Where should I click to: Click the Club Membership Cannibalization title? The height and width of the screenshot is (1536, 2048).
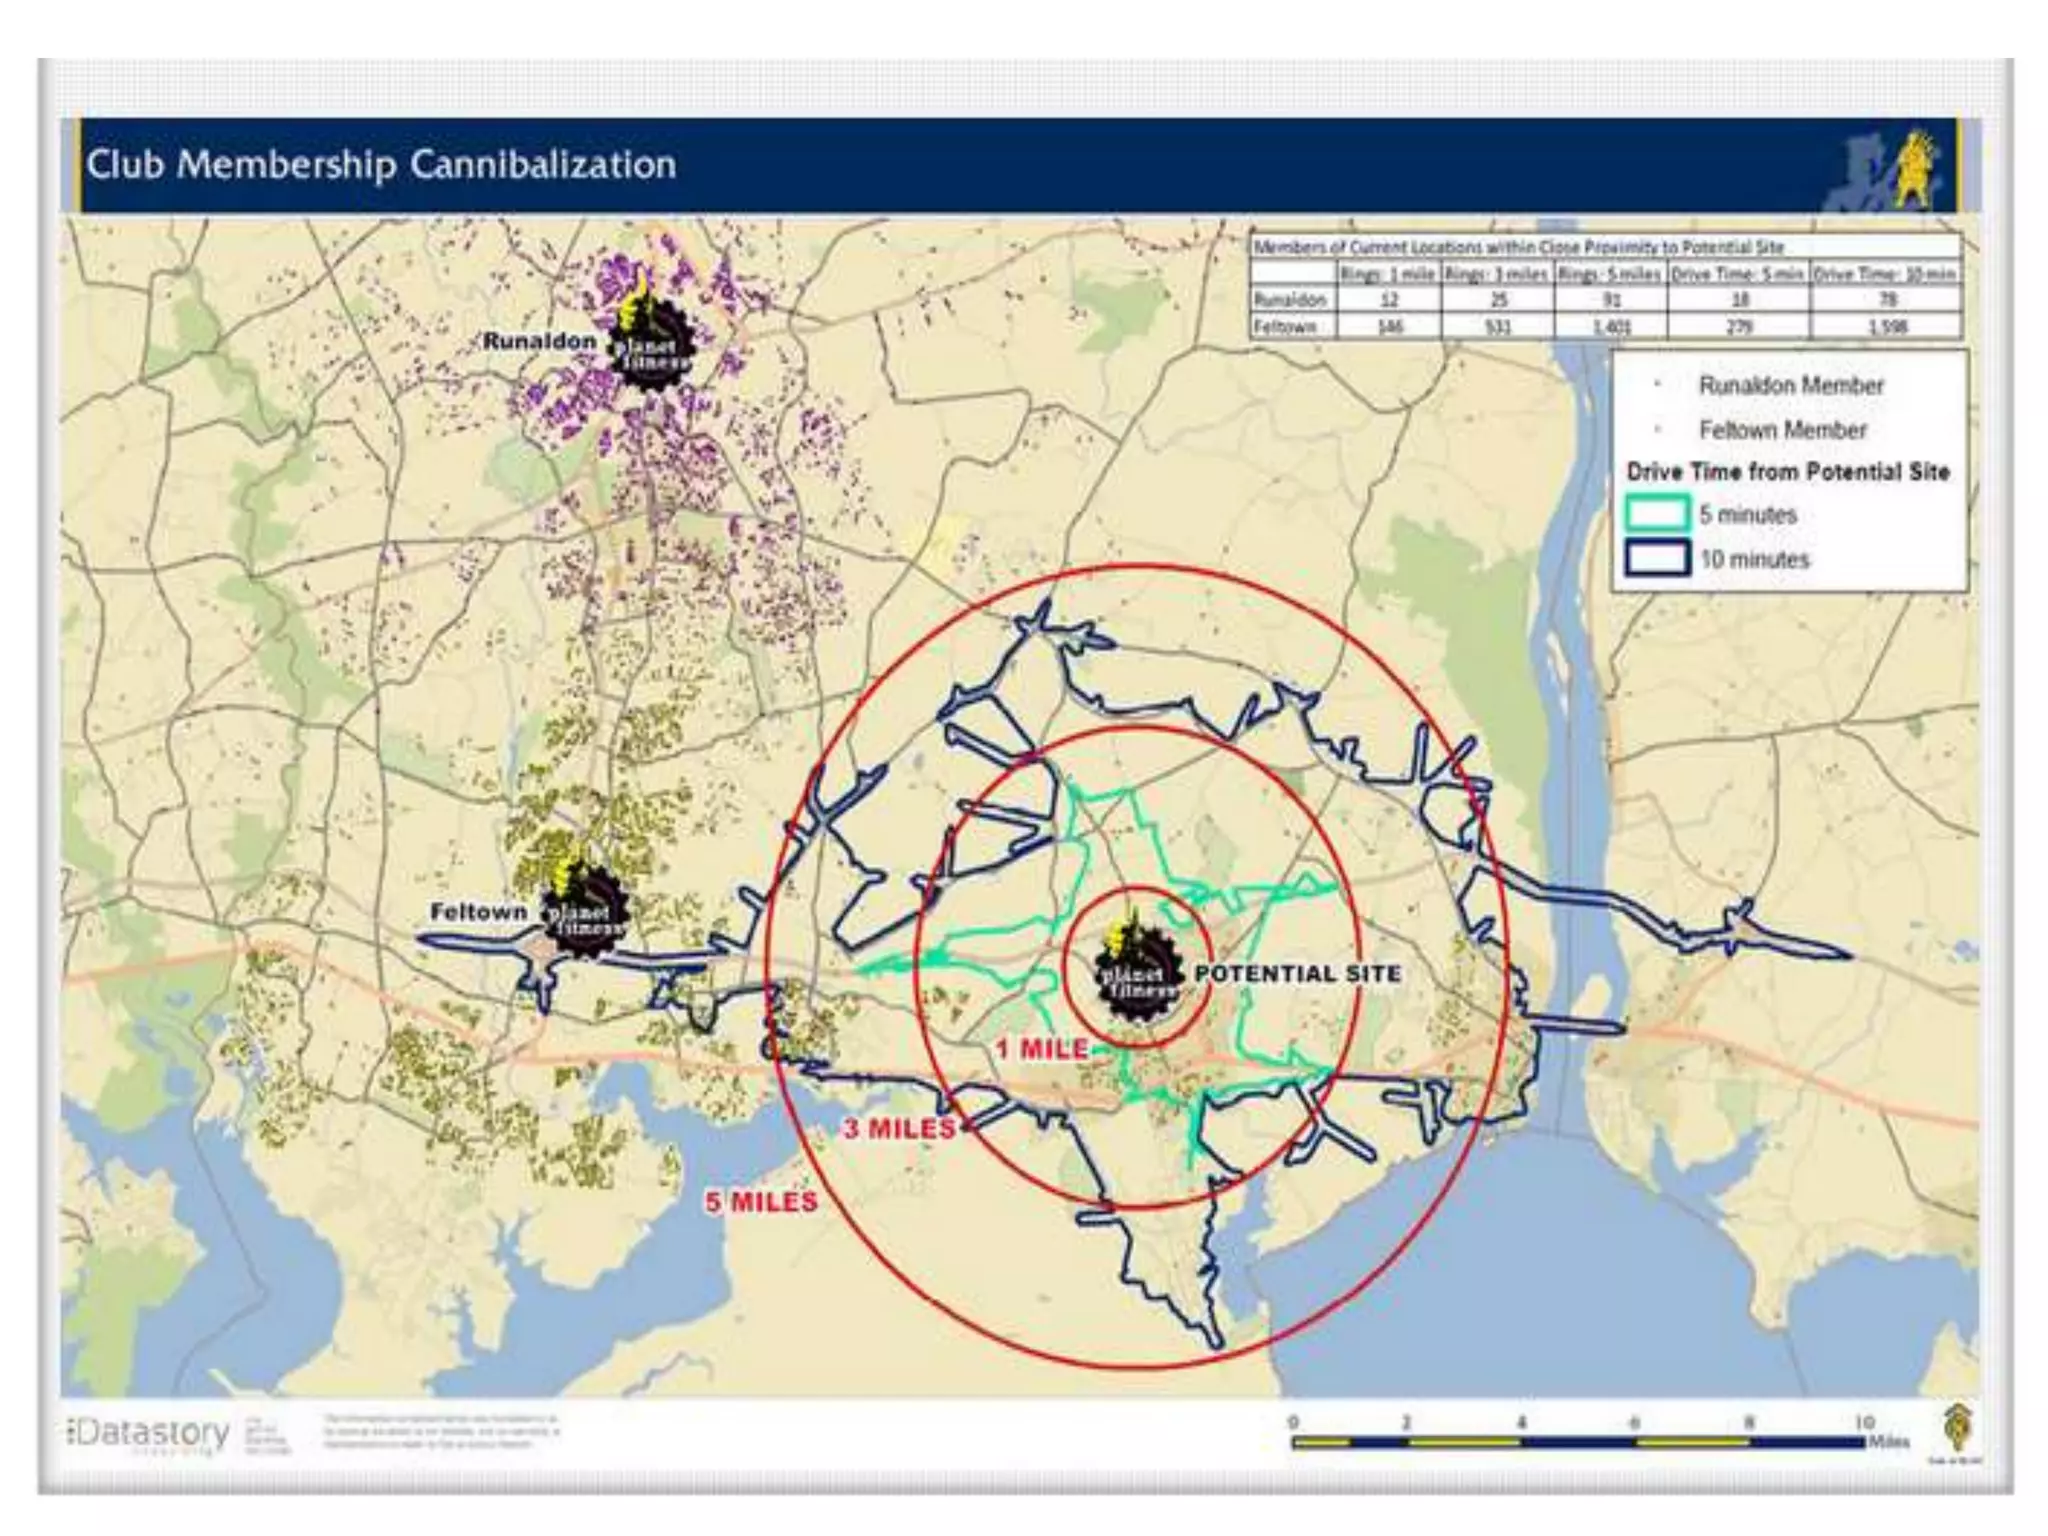(x=381, y=165)
